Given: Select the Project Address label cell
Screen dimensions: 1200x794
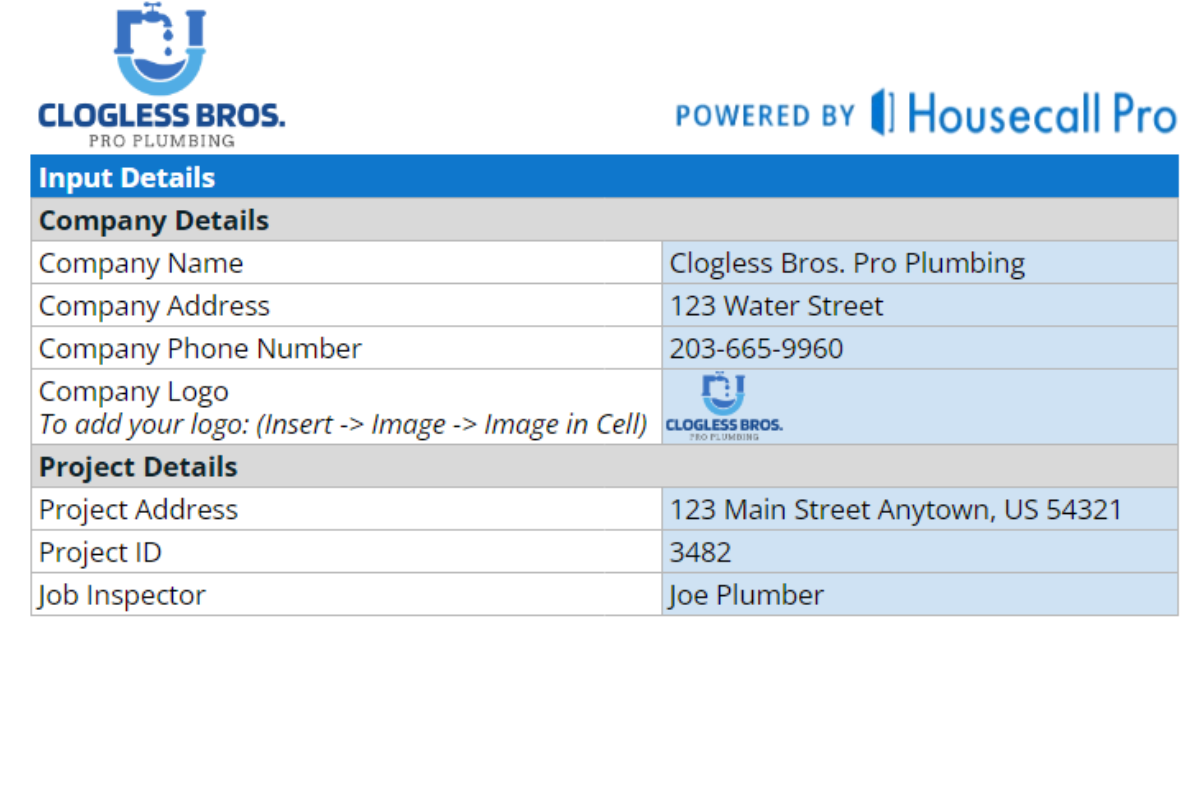Looking at the screenshot, I should point(346,510).
